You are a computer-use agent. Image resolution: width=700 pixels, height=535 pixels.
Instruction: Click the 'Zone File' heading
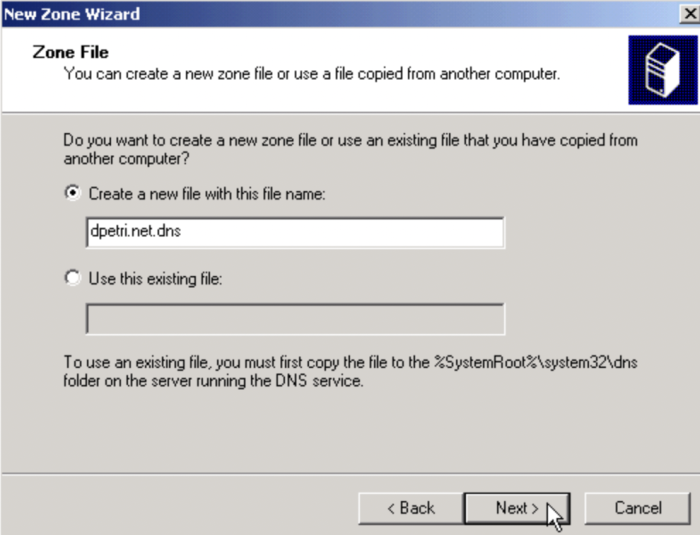coord(71,52)
